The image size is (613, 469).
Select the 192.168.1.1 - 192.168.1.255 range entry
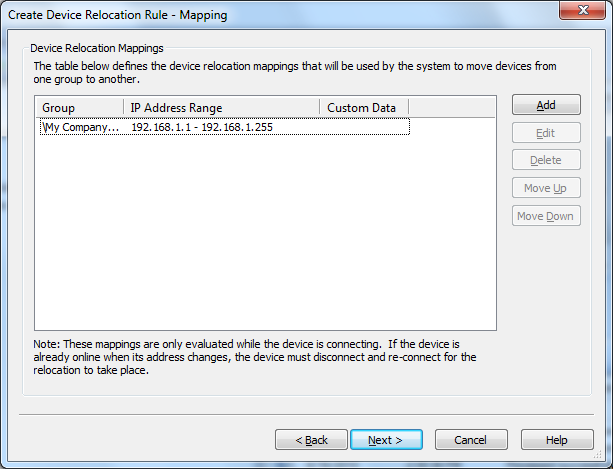202,127
